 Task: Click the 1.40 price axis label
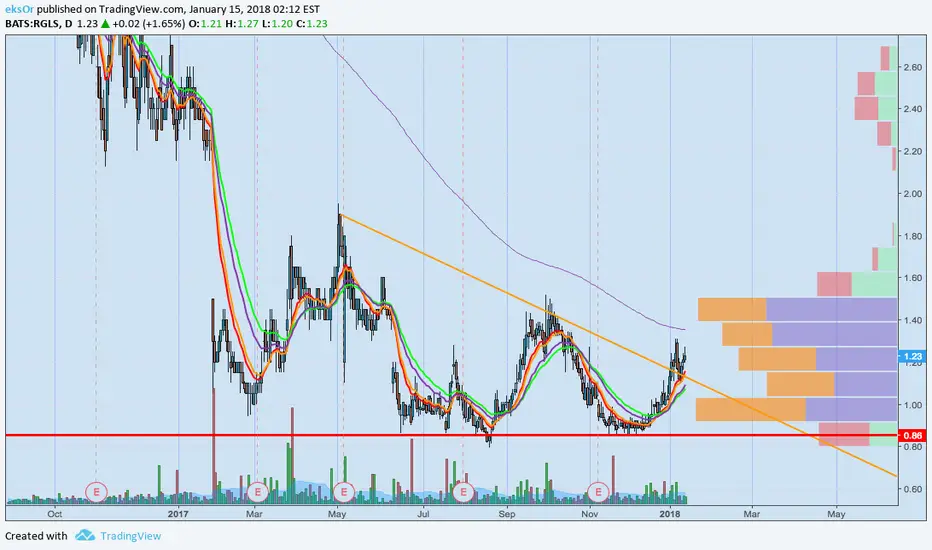tap(912, 320)
